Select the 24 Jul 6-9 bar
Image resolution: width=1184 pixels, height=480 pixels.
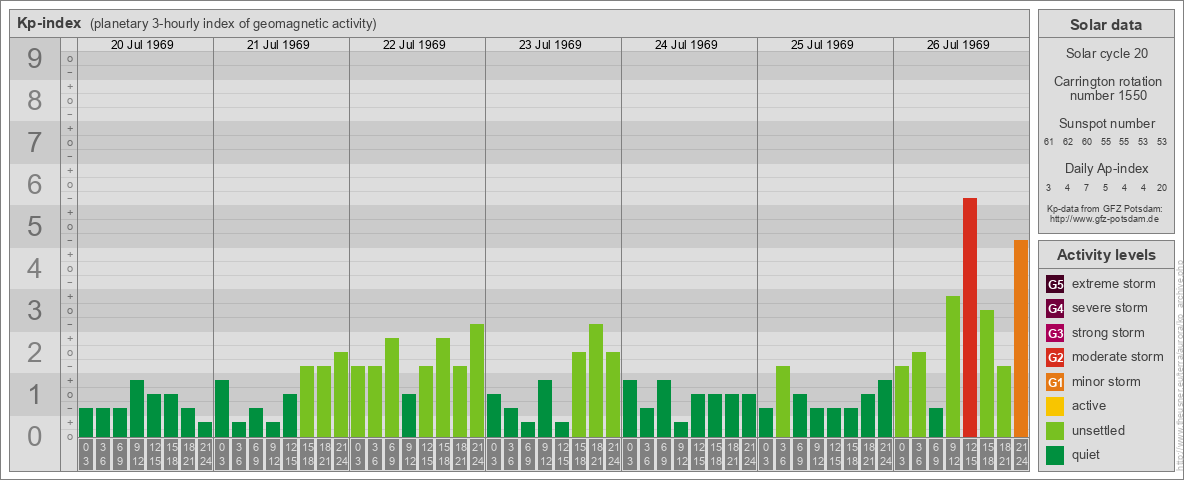[664, 409]
